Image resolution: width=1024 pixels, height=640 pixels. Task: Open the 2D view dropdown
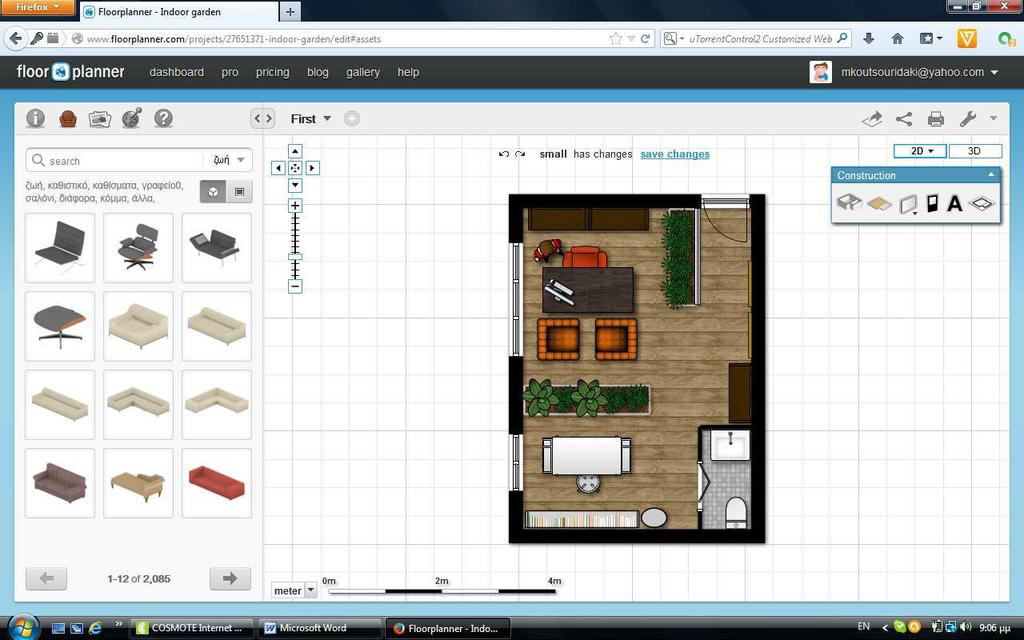pyautogui.click(x=921, y=151)
